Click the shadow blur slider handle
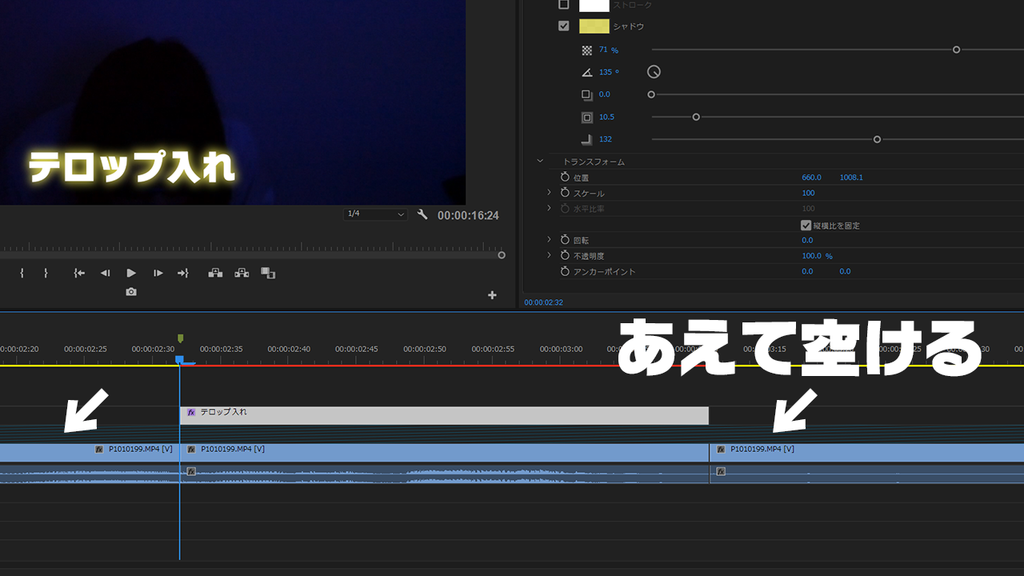Image resolution: width=1024 pixels, height=576 pixels. (877, 139)
